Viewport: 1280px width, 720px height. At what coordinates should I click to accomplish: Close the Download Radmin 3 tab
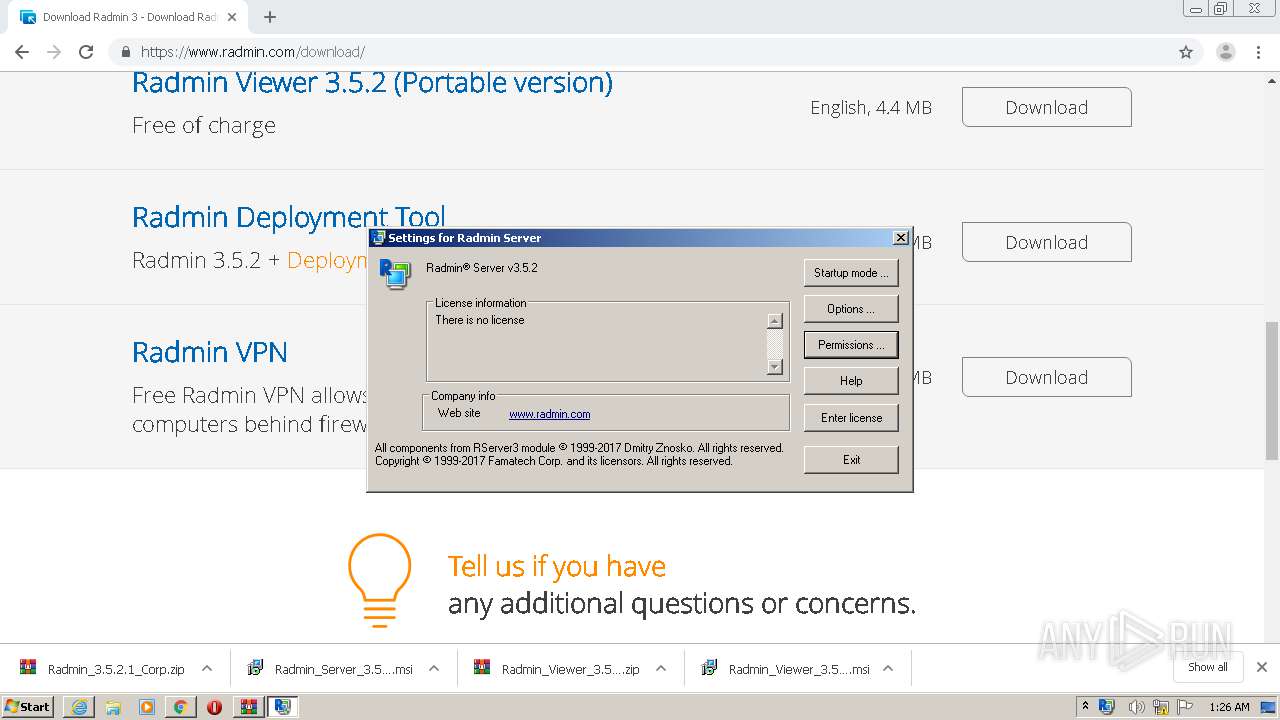[x=232, y=17]
